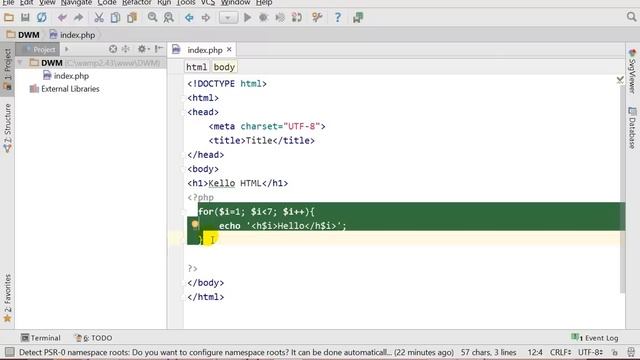Click the Listen for debug connections icon
The height and width of the screenshot is (360, 640).
click(297, 18)
